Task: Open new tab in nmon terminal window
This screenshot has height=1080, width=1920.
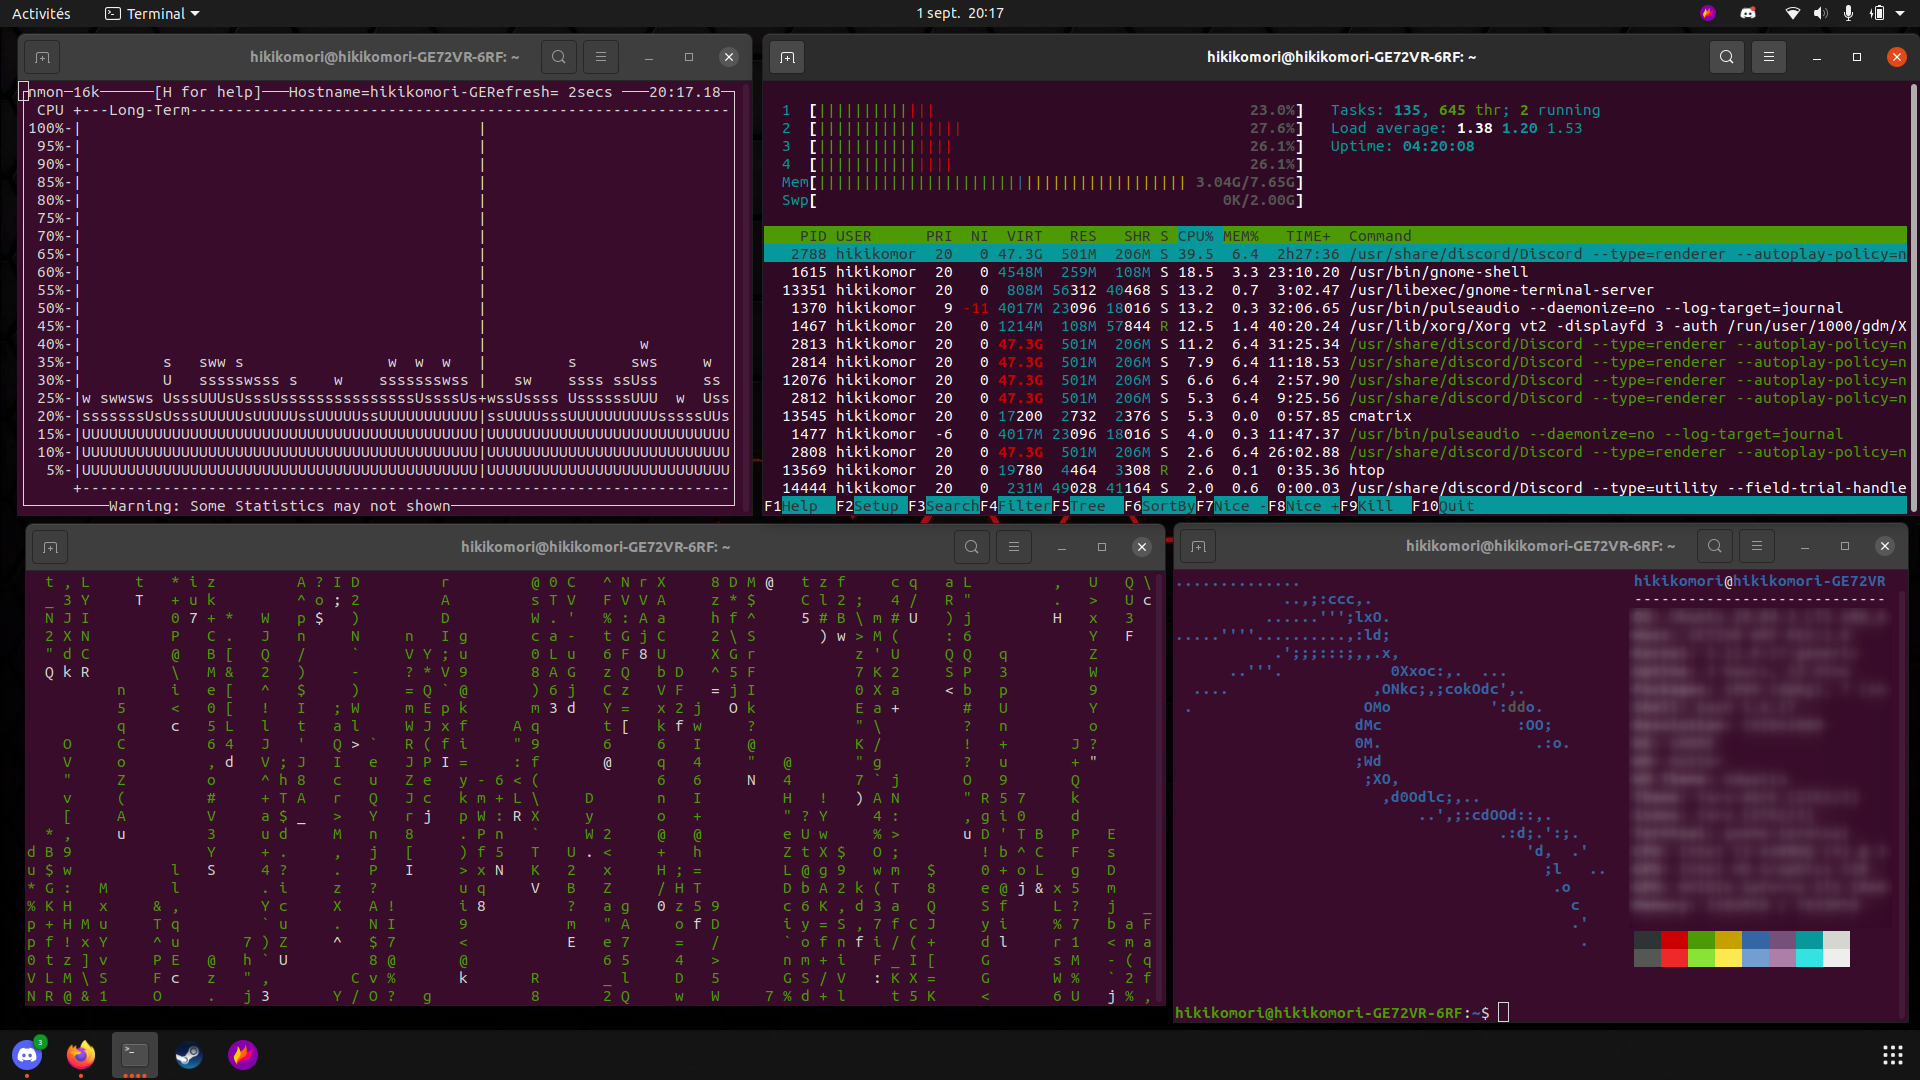Action: pos(42,57)
